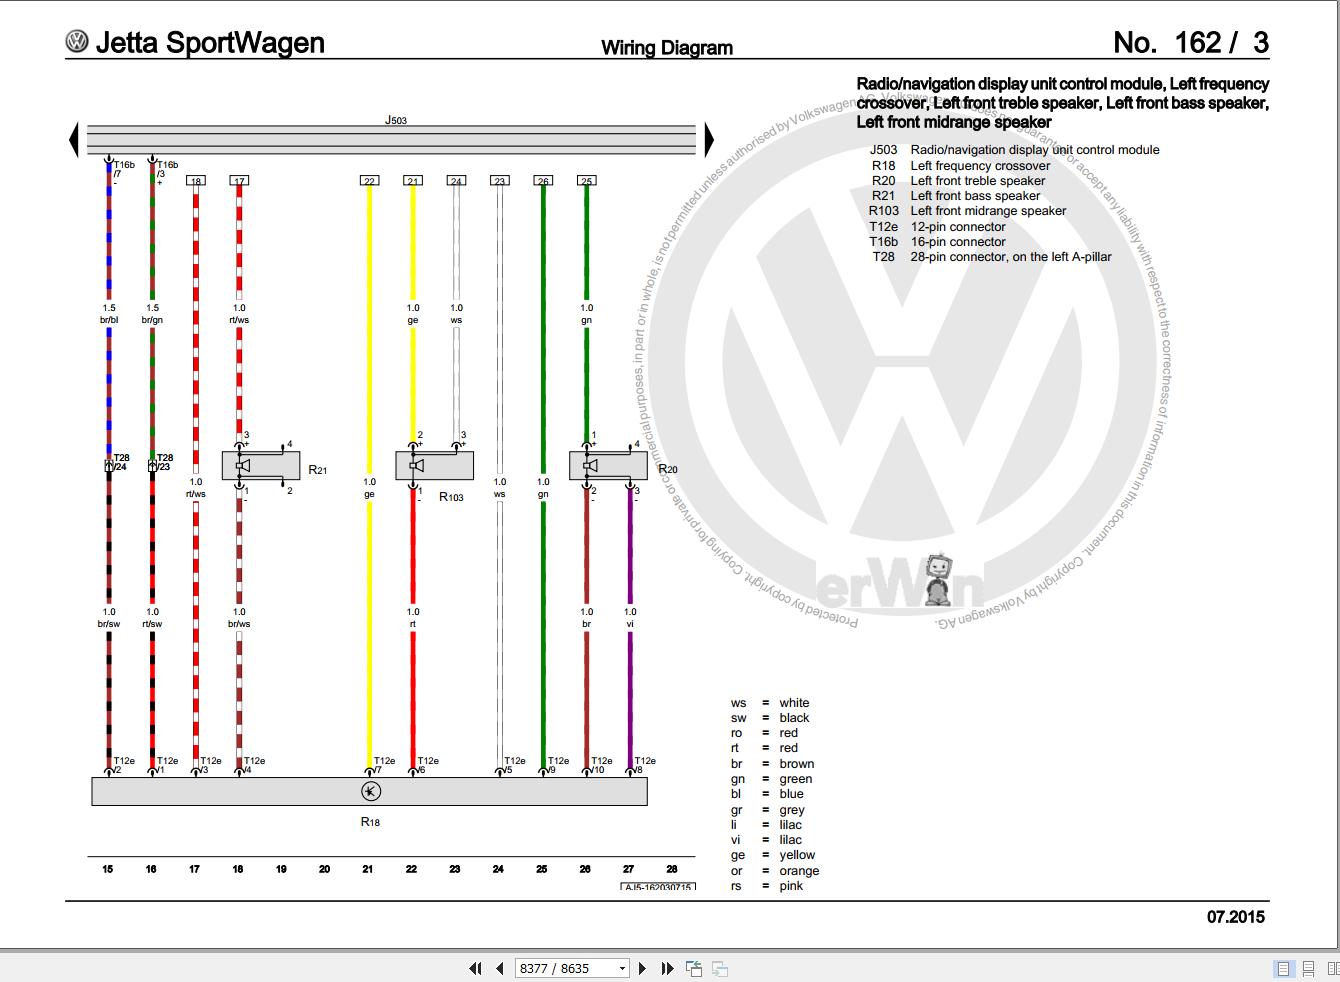Go to the previous page

tap(500, 968)
